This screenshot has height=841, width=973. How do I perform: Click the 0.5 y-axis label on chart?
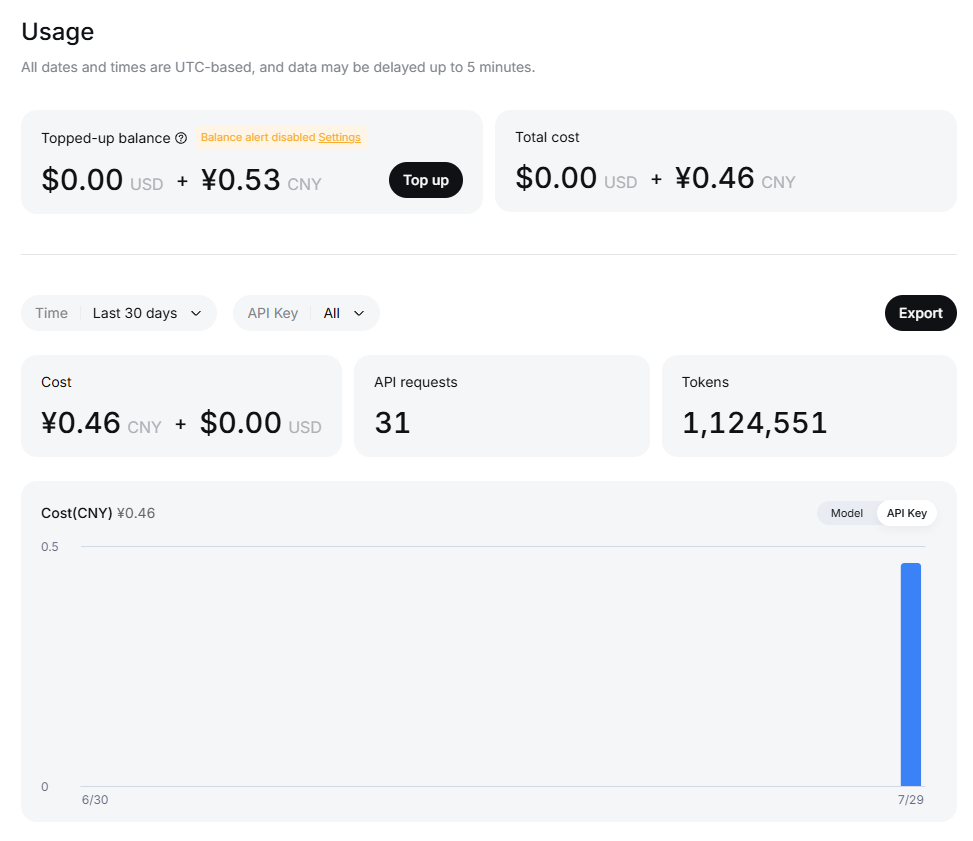coord(50,547)
